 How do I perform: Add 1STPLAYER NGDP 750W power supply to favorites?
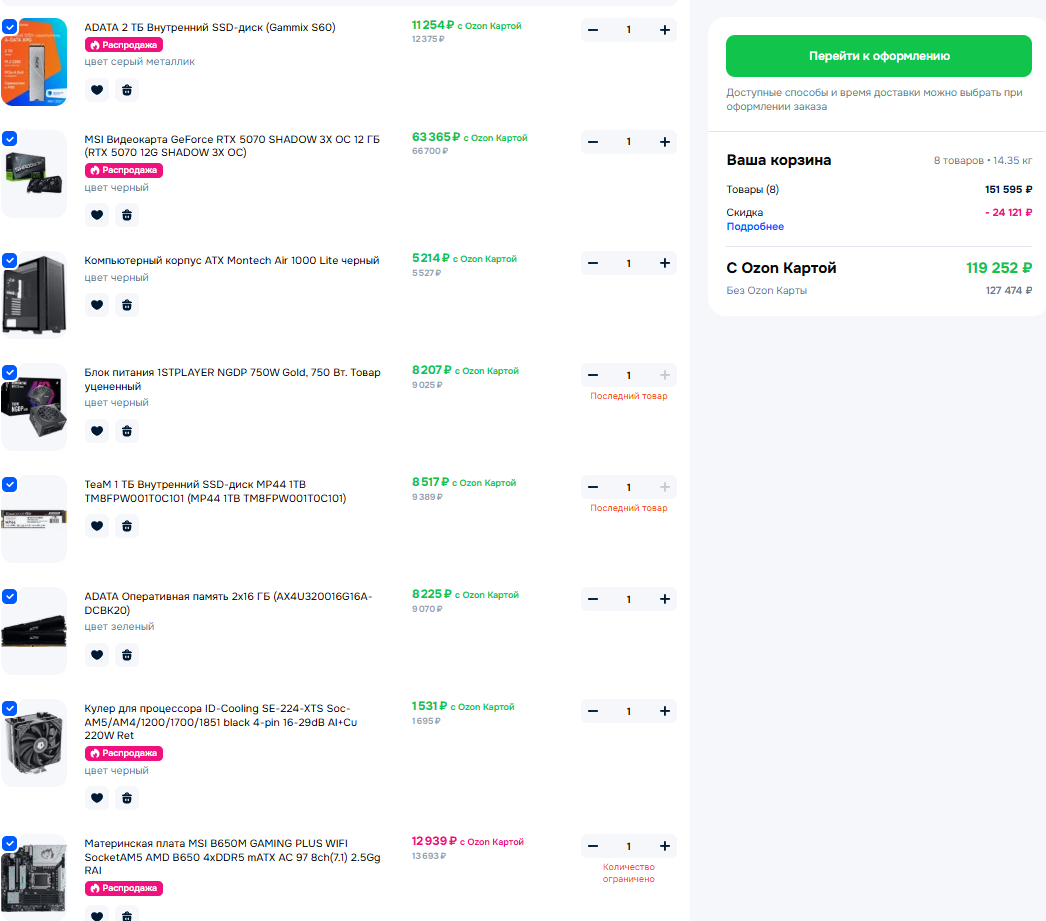97,431
